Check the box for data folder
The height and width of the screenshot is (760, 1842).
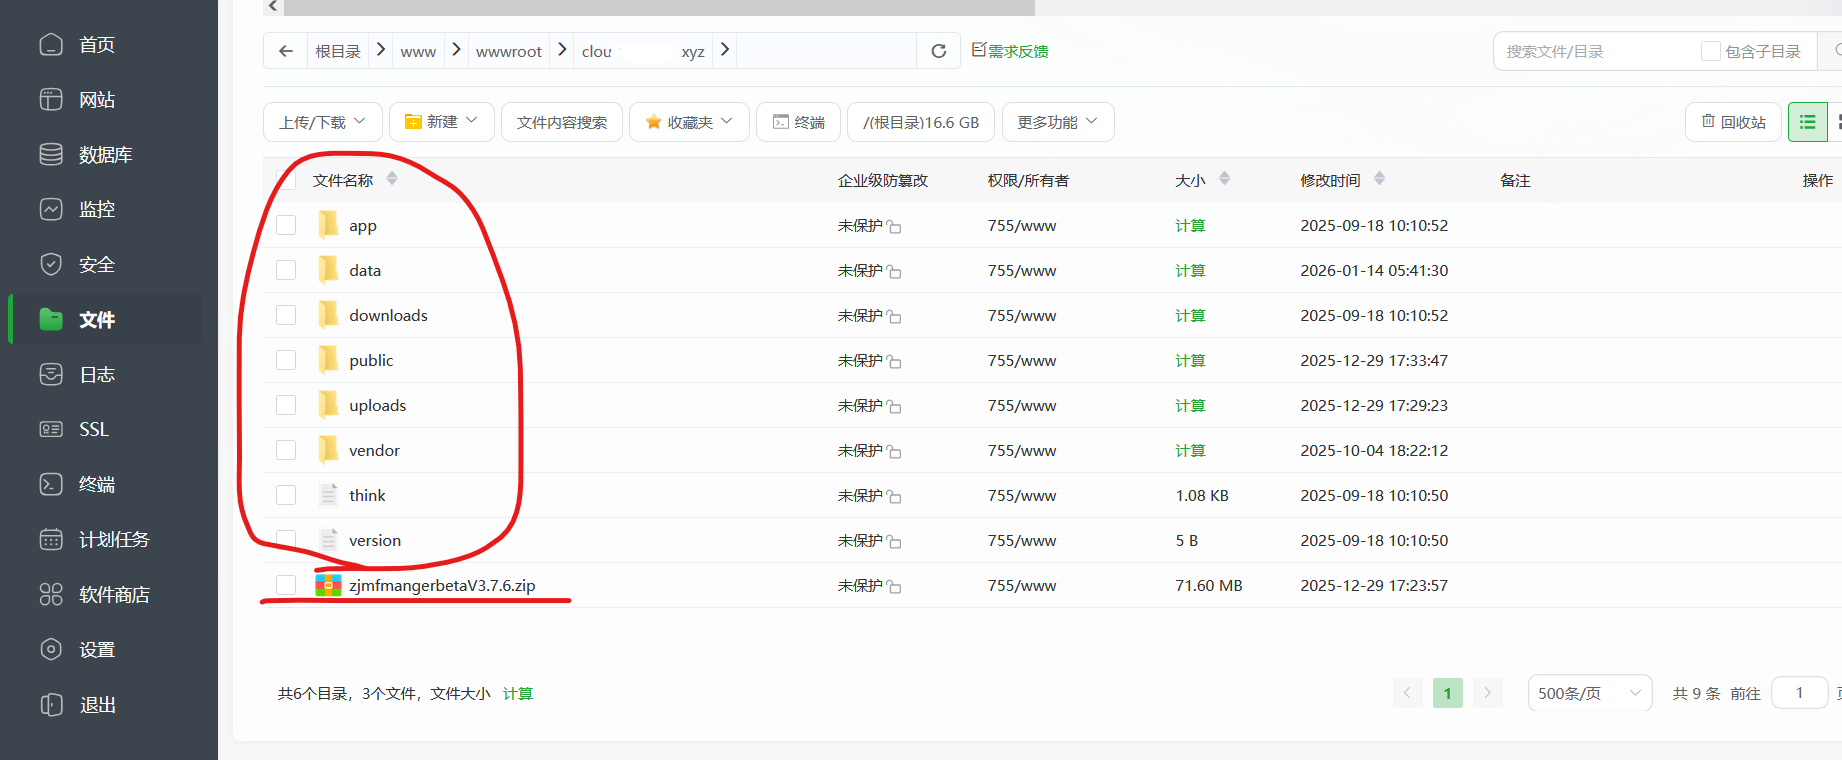point(286,270)
